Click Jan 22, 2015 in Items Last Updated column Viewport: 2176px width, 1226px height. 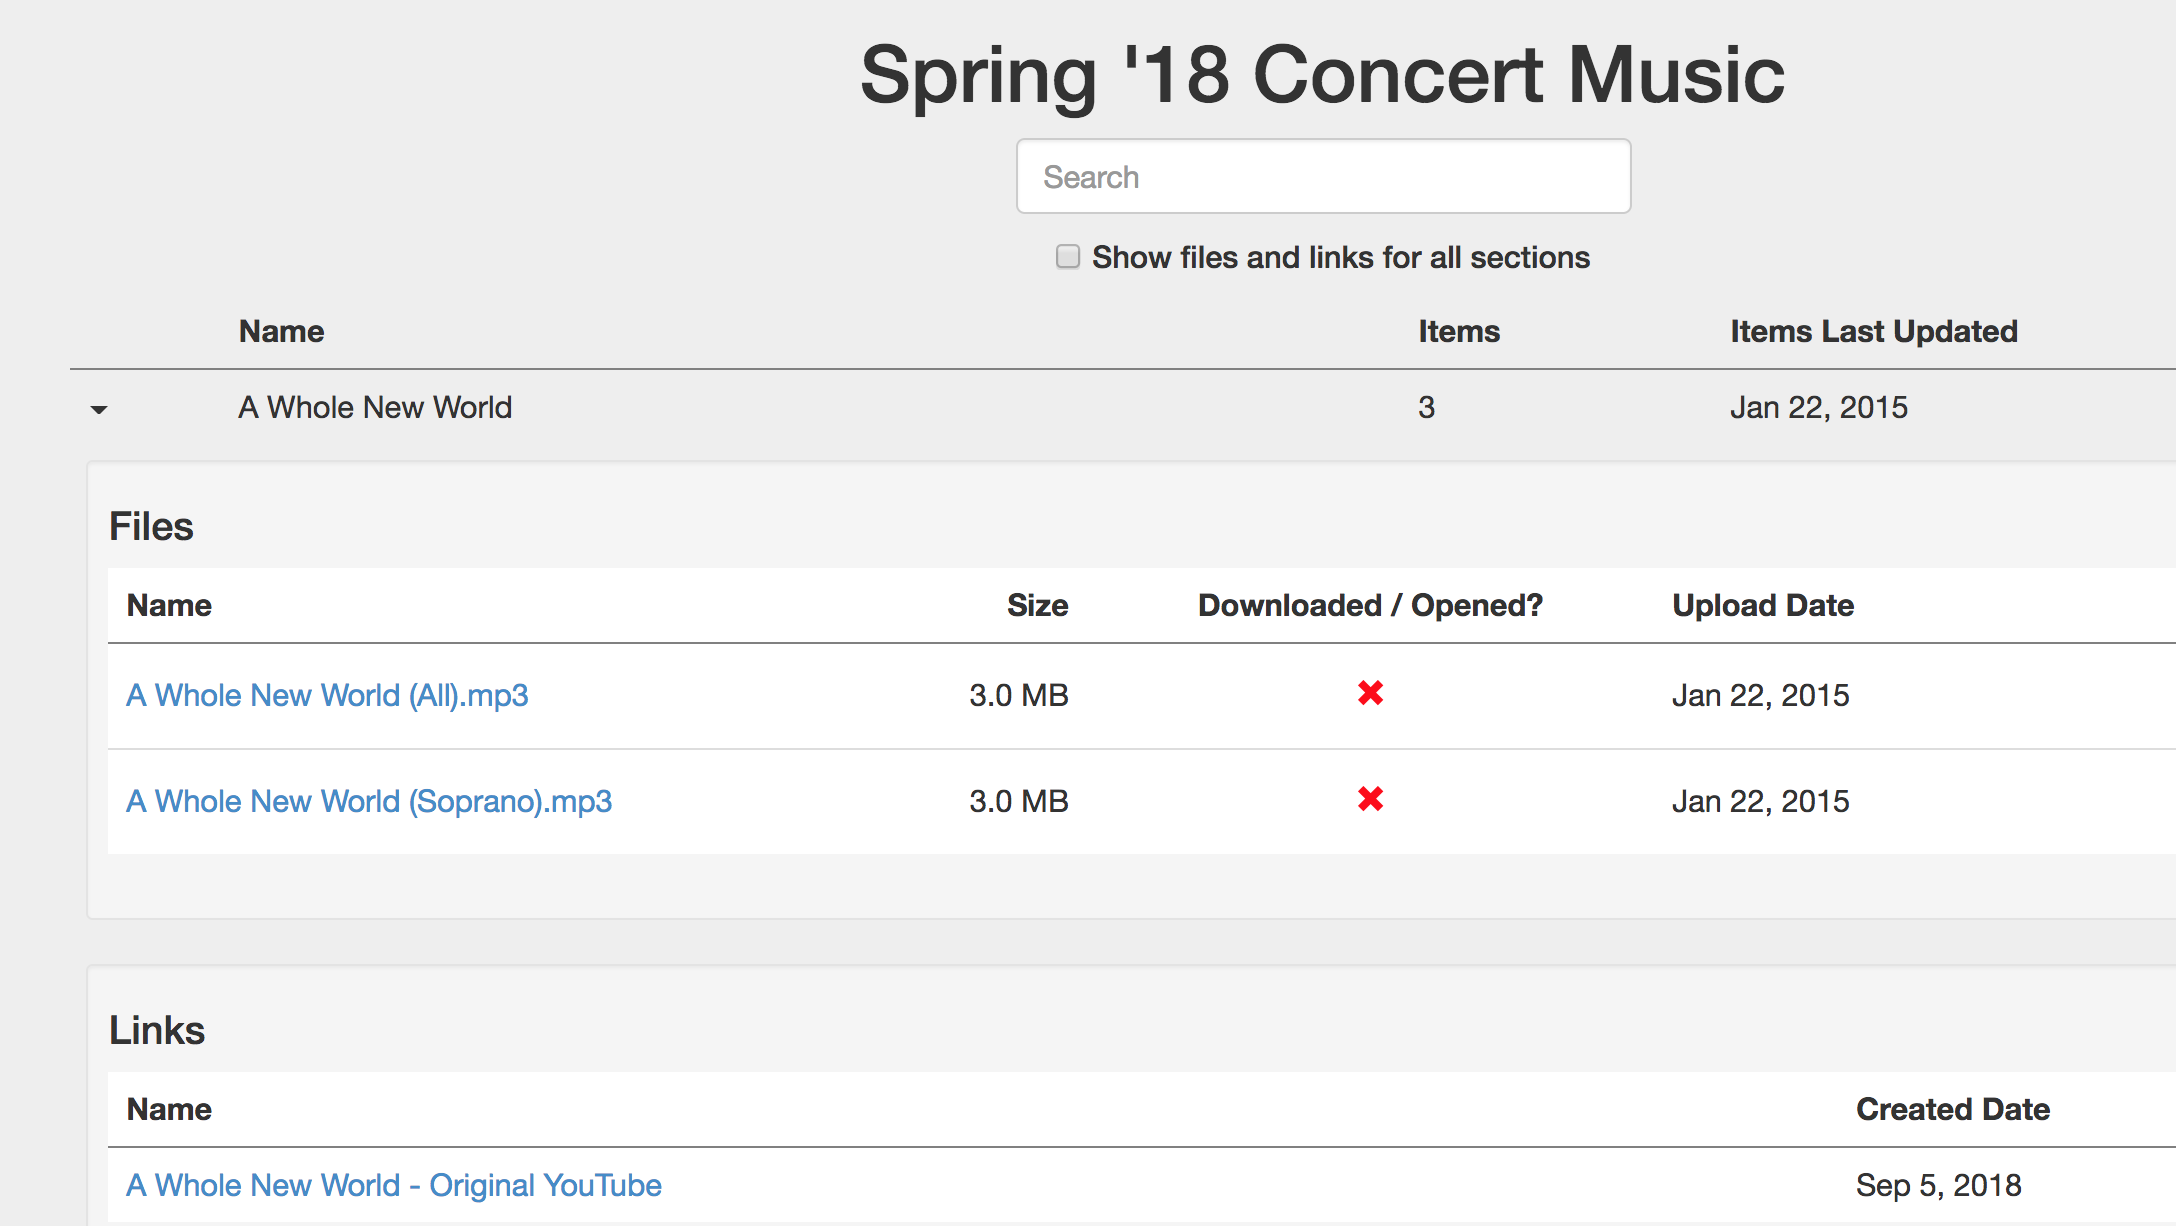point(1818,407)
